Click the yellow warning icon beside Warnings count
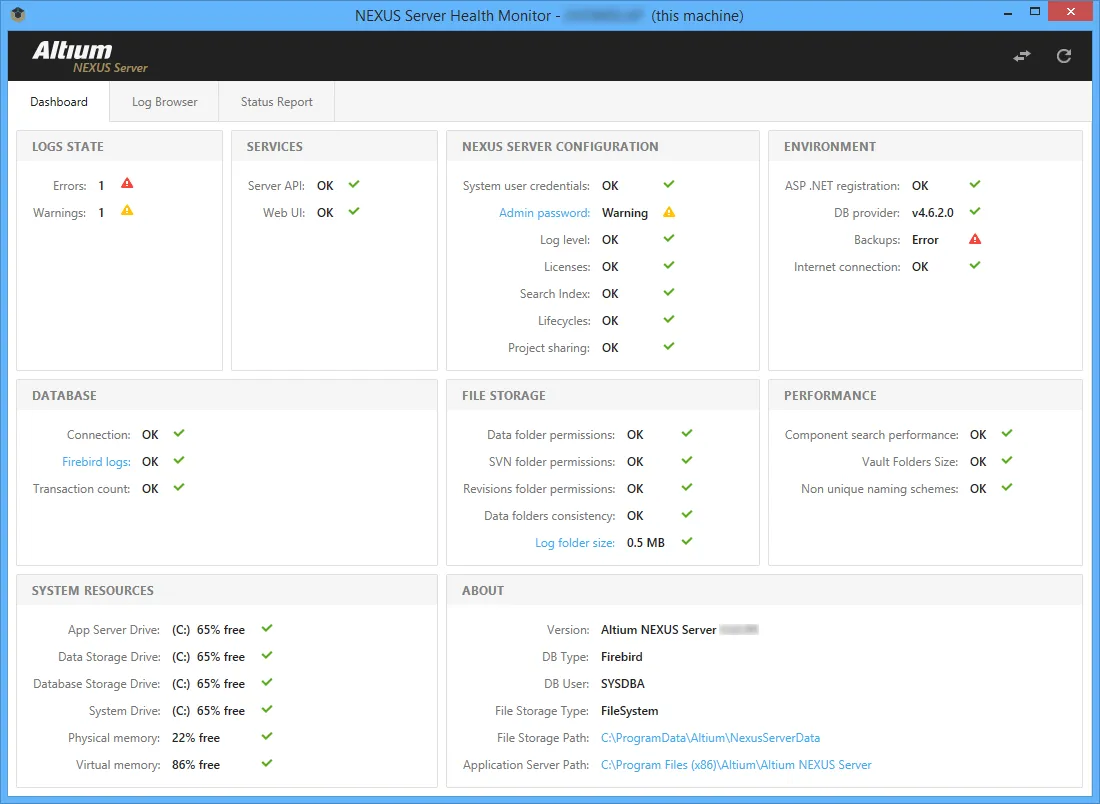This screenshot has height=804, width=1100. [x=127, y=210]
